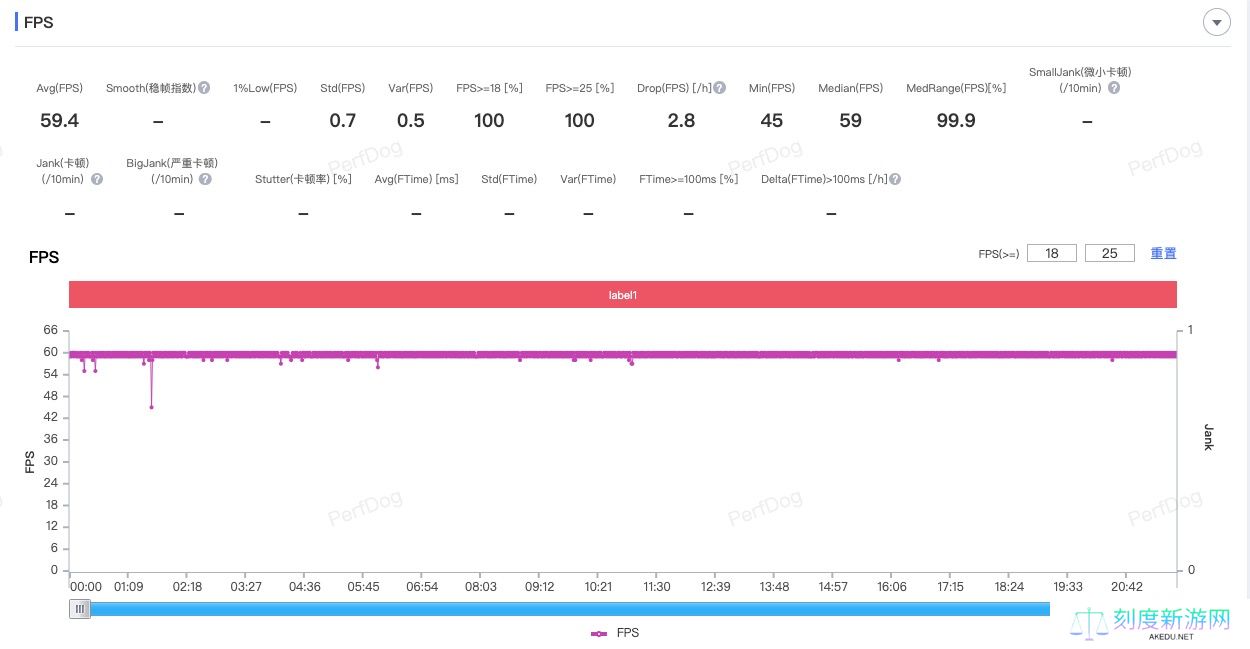1250x649 pixels.
Task: Click the Jank(卡顿) question mark icon
Action: pos(97,179)
